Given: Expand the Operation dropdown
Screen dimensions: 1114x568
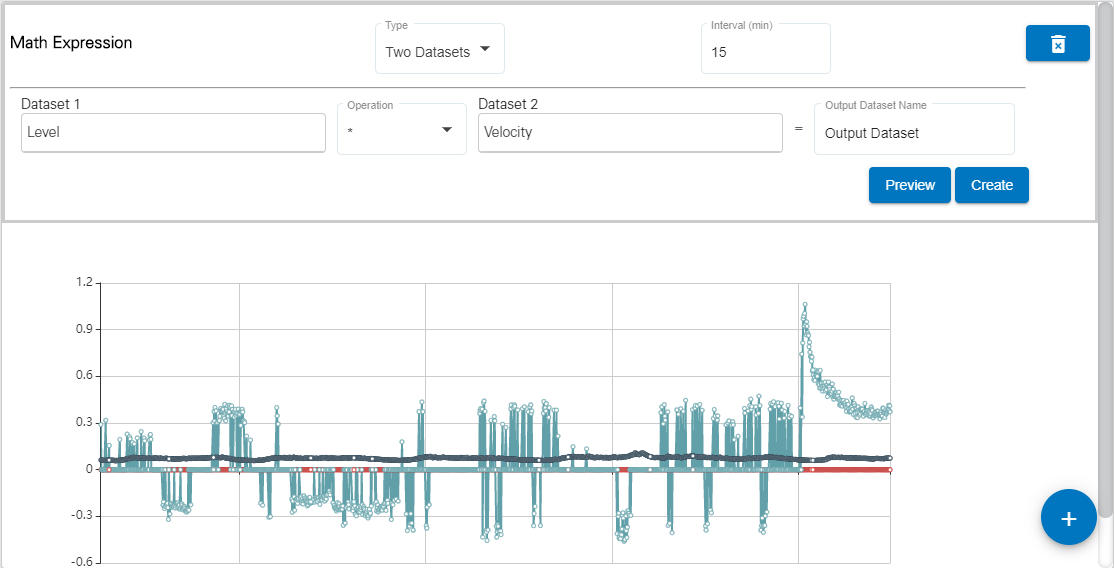Looking at the screenshot, I should click(401, 131).
